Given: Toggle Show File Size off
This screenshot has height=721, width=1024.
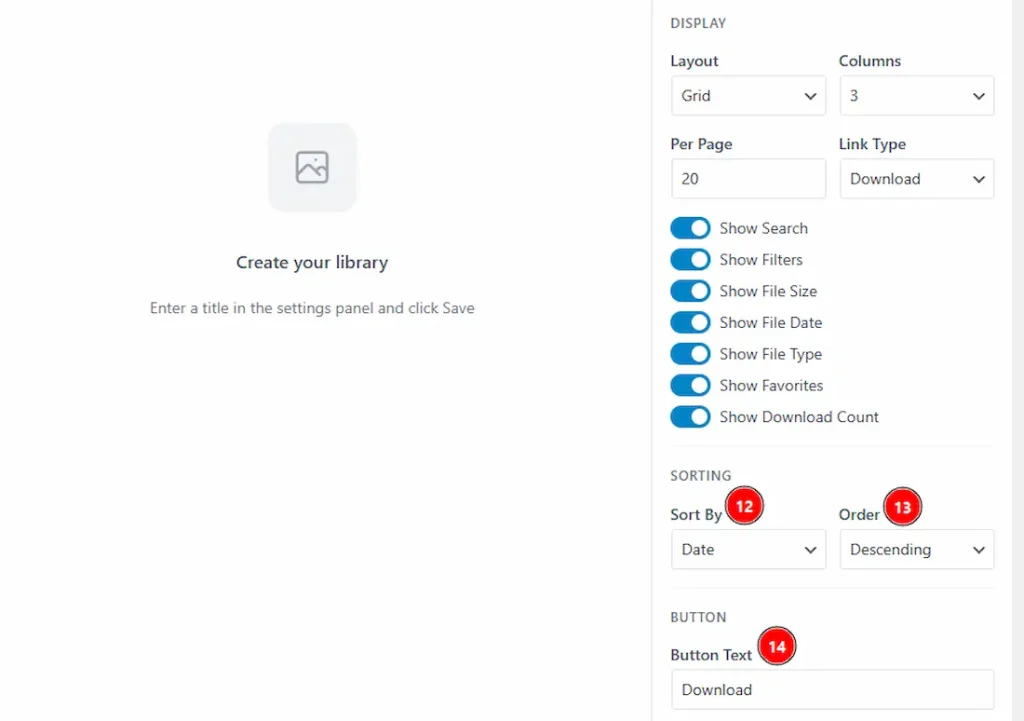Looking at the screenshot, I should [690, 291].
